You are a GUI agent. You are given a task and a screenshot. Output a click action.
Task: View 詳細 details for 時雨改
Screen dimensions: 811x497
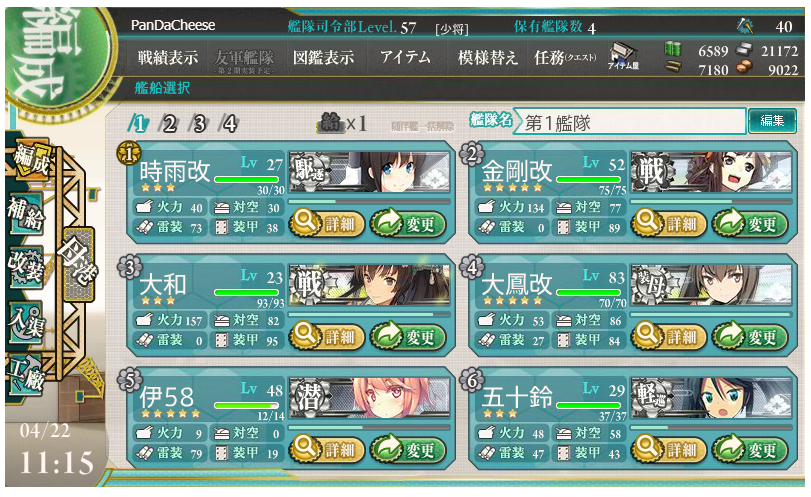pos(327,223)
